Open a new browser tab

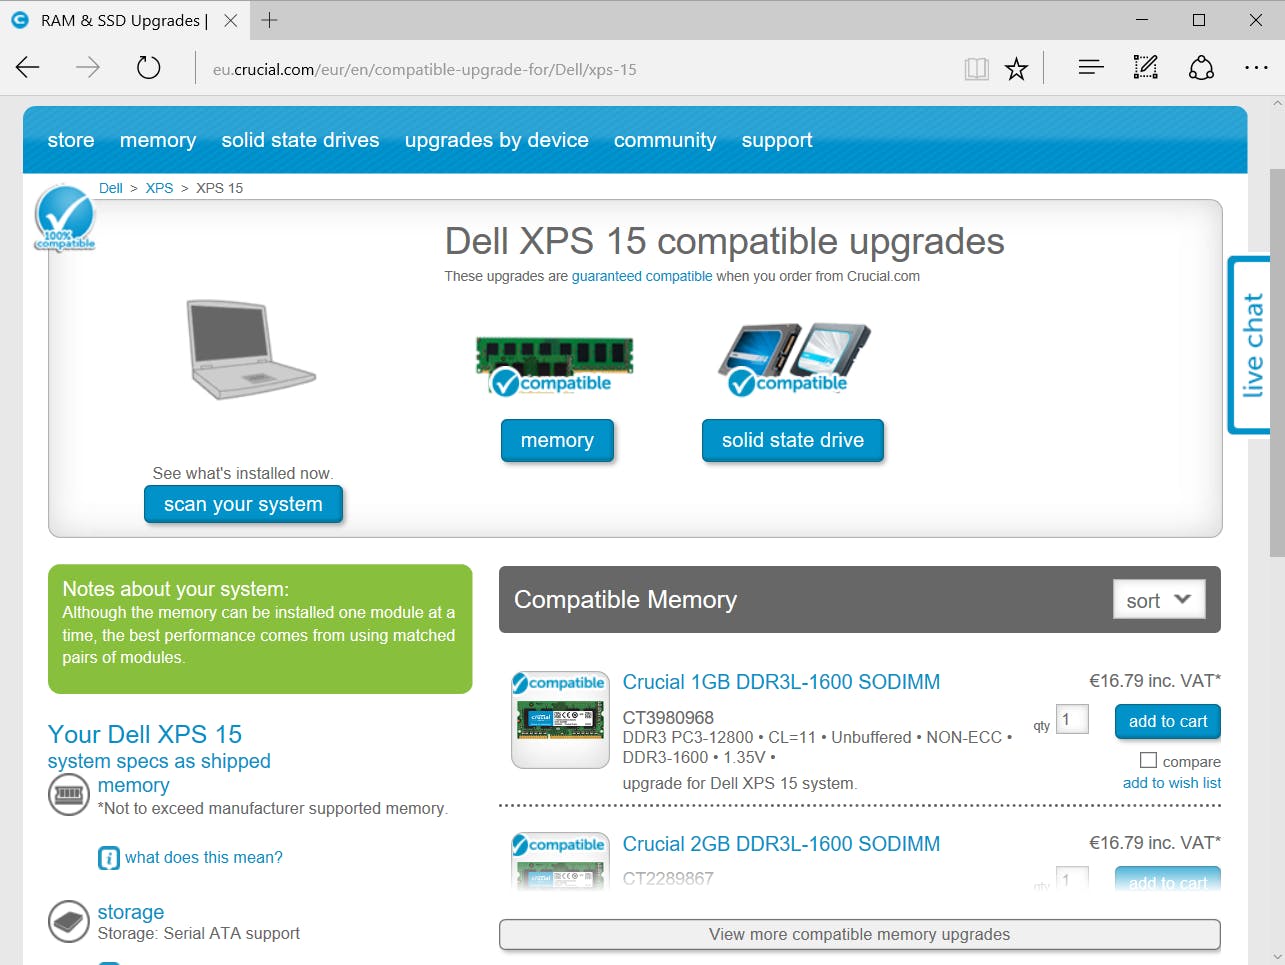pyautogui.click(x=269, y=20)
